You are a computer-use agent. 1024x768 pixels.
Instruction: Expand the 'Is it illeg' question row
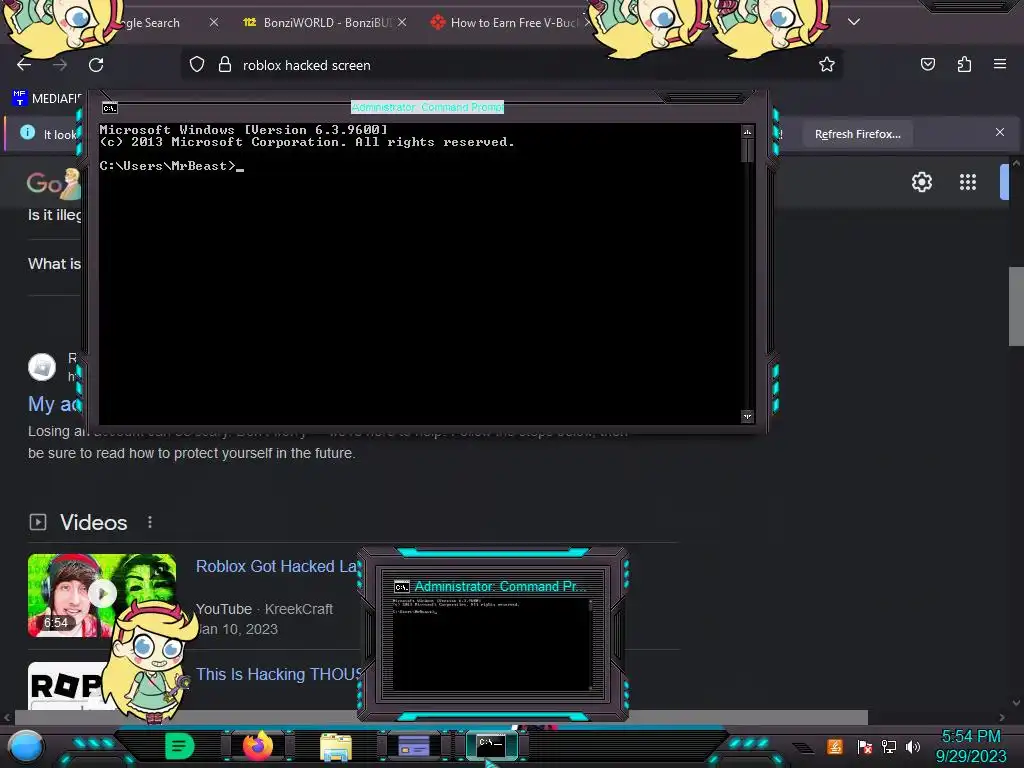click(54, 215)
